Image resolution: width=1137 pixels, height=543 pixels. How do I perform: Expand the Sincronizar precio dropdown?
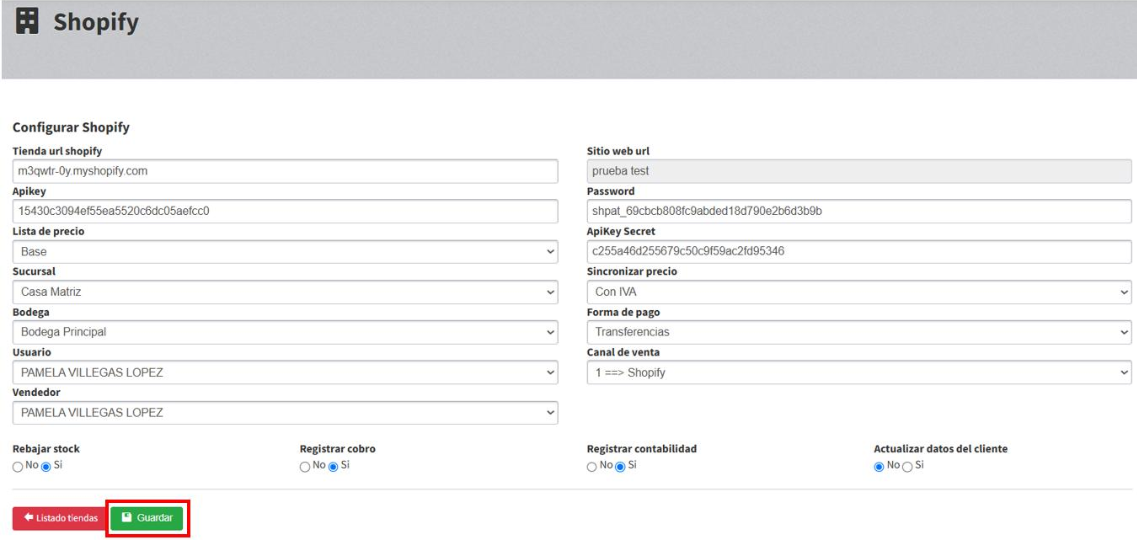point(859,292)
